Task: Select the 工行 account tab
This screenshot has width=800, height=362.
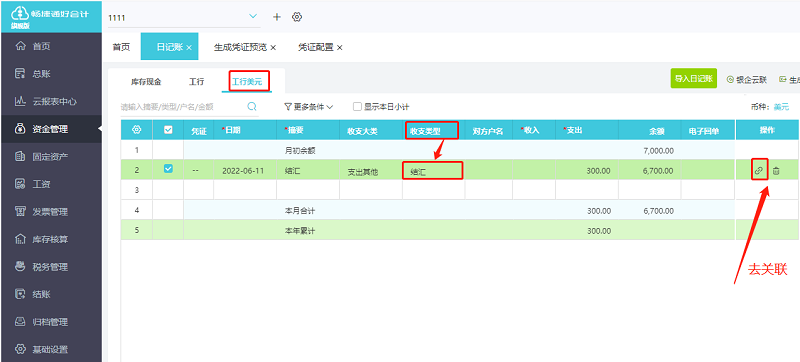Action: coord(196,82)
